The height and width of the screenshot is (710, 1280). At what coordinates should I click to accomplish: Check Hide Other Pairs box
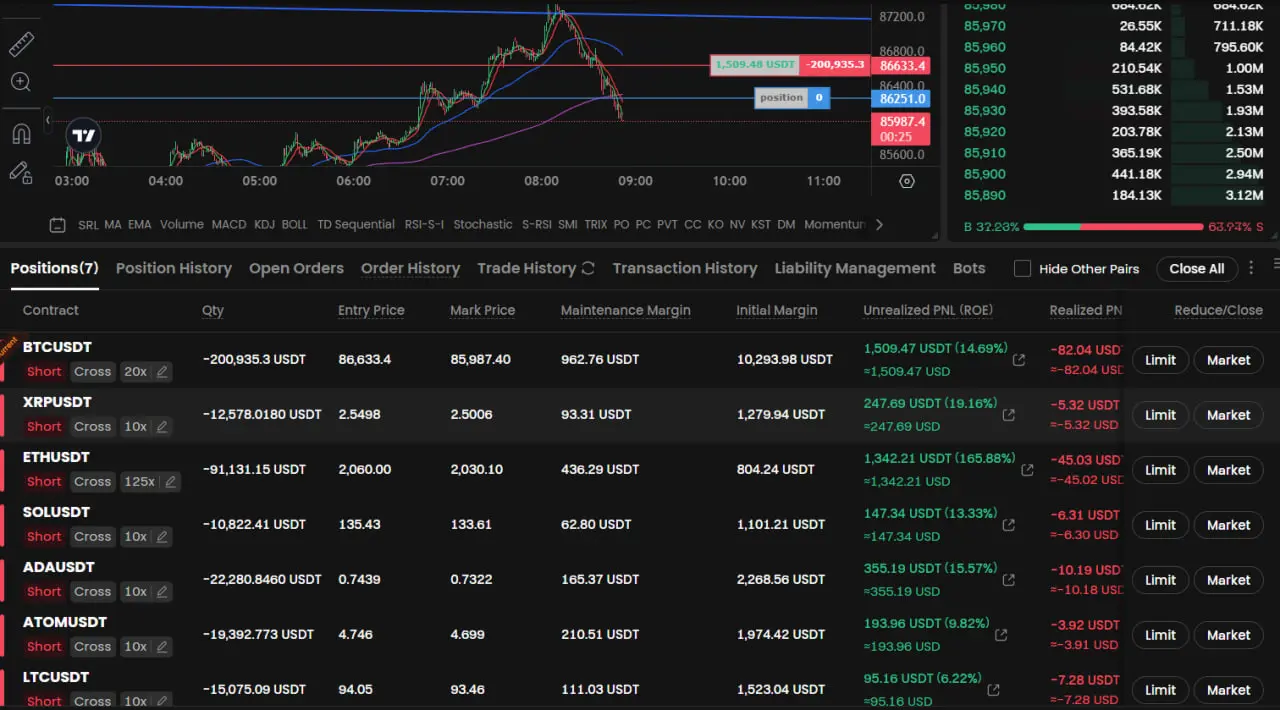pos(1022,268)
